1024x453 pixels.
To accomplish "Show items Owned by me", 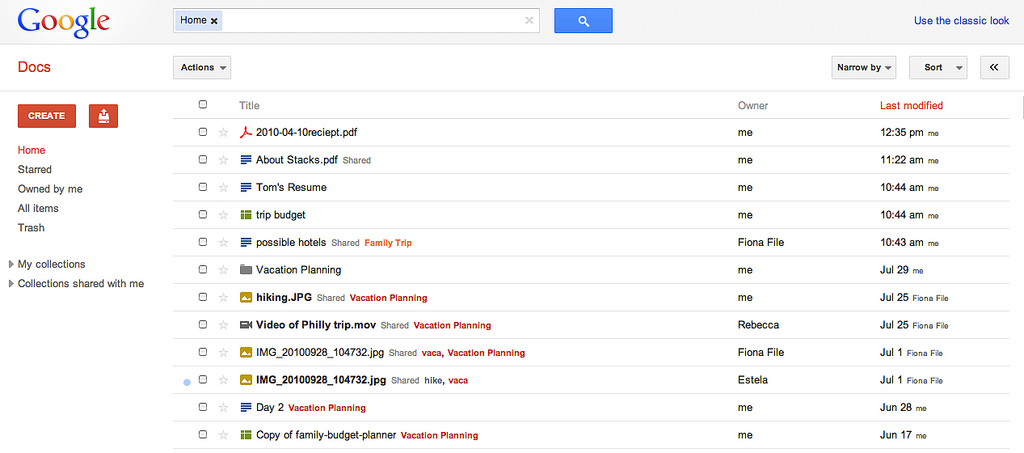I will coord(50,189).
